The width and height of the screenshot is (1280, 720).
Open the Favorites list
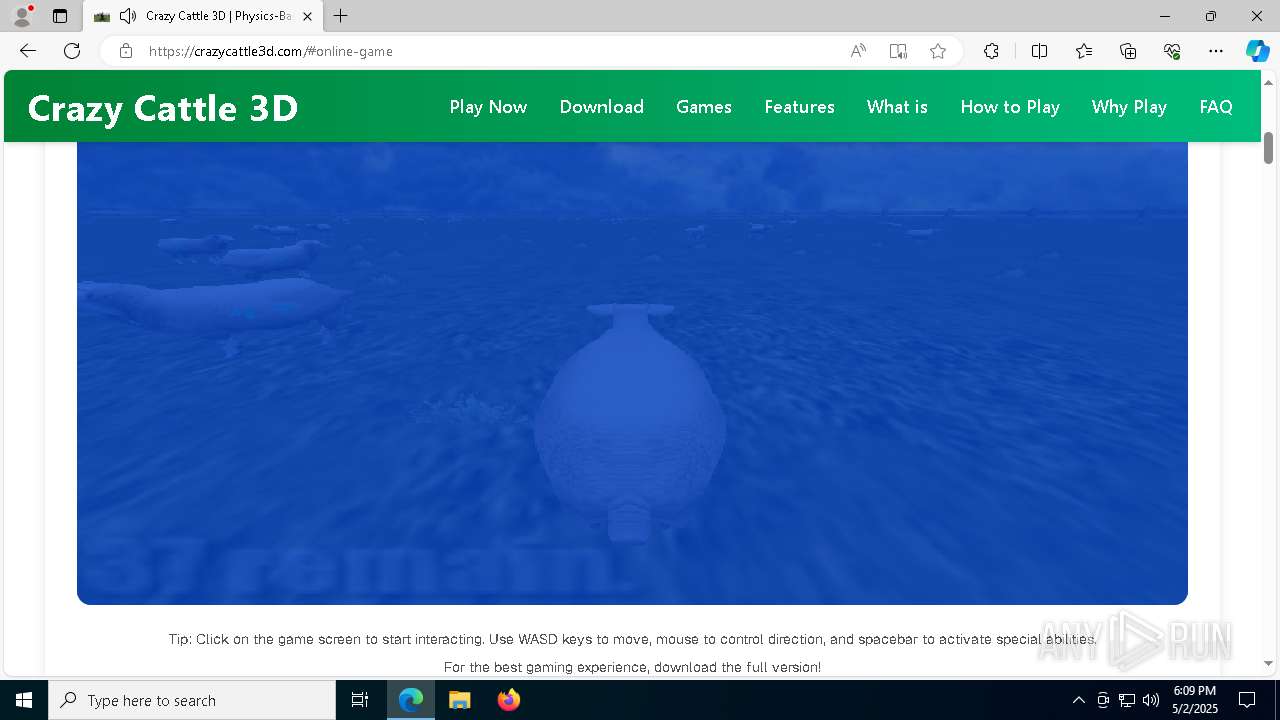1084,51
